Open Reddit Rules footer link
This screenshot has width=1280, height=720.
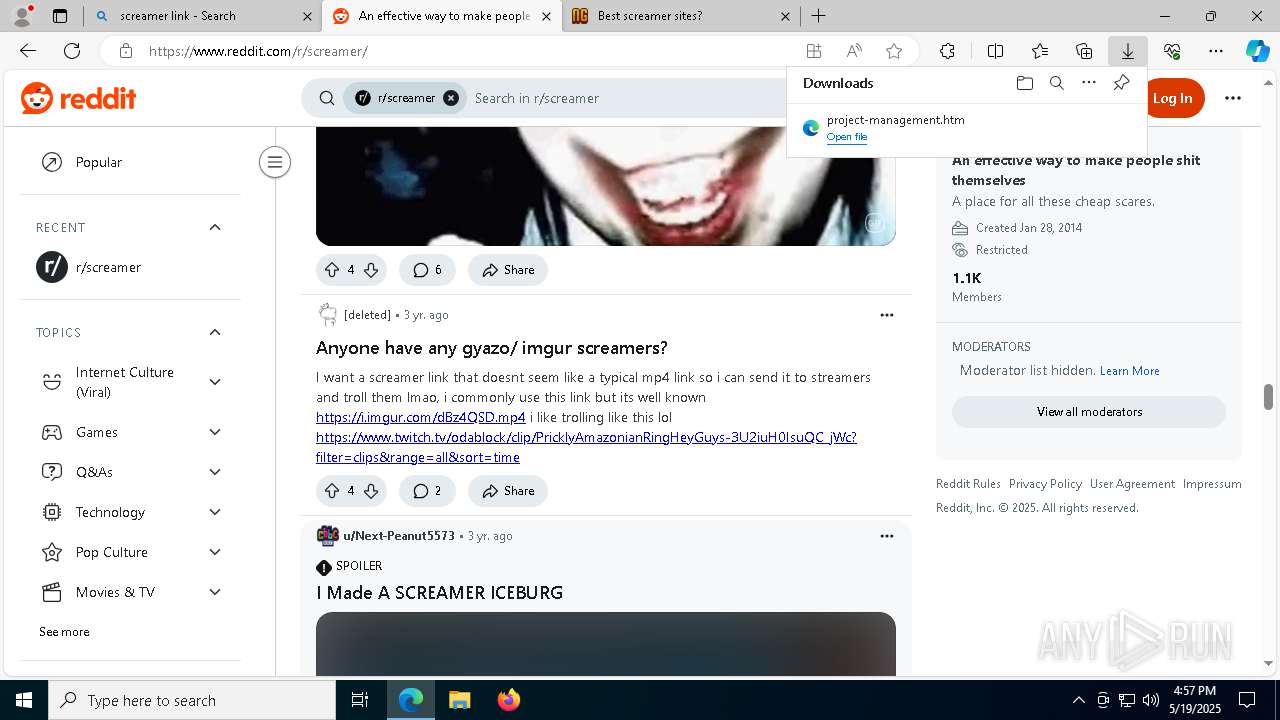968,484
